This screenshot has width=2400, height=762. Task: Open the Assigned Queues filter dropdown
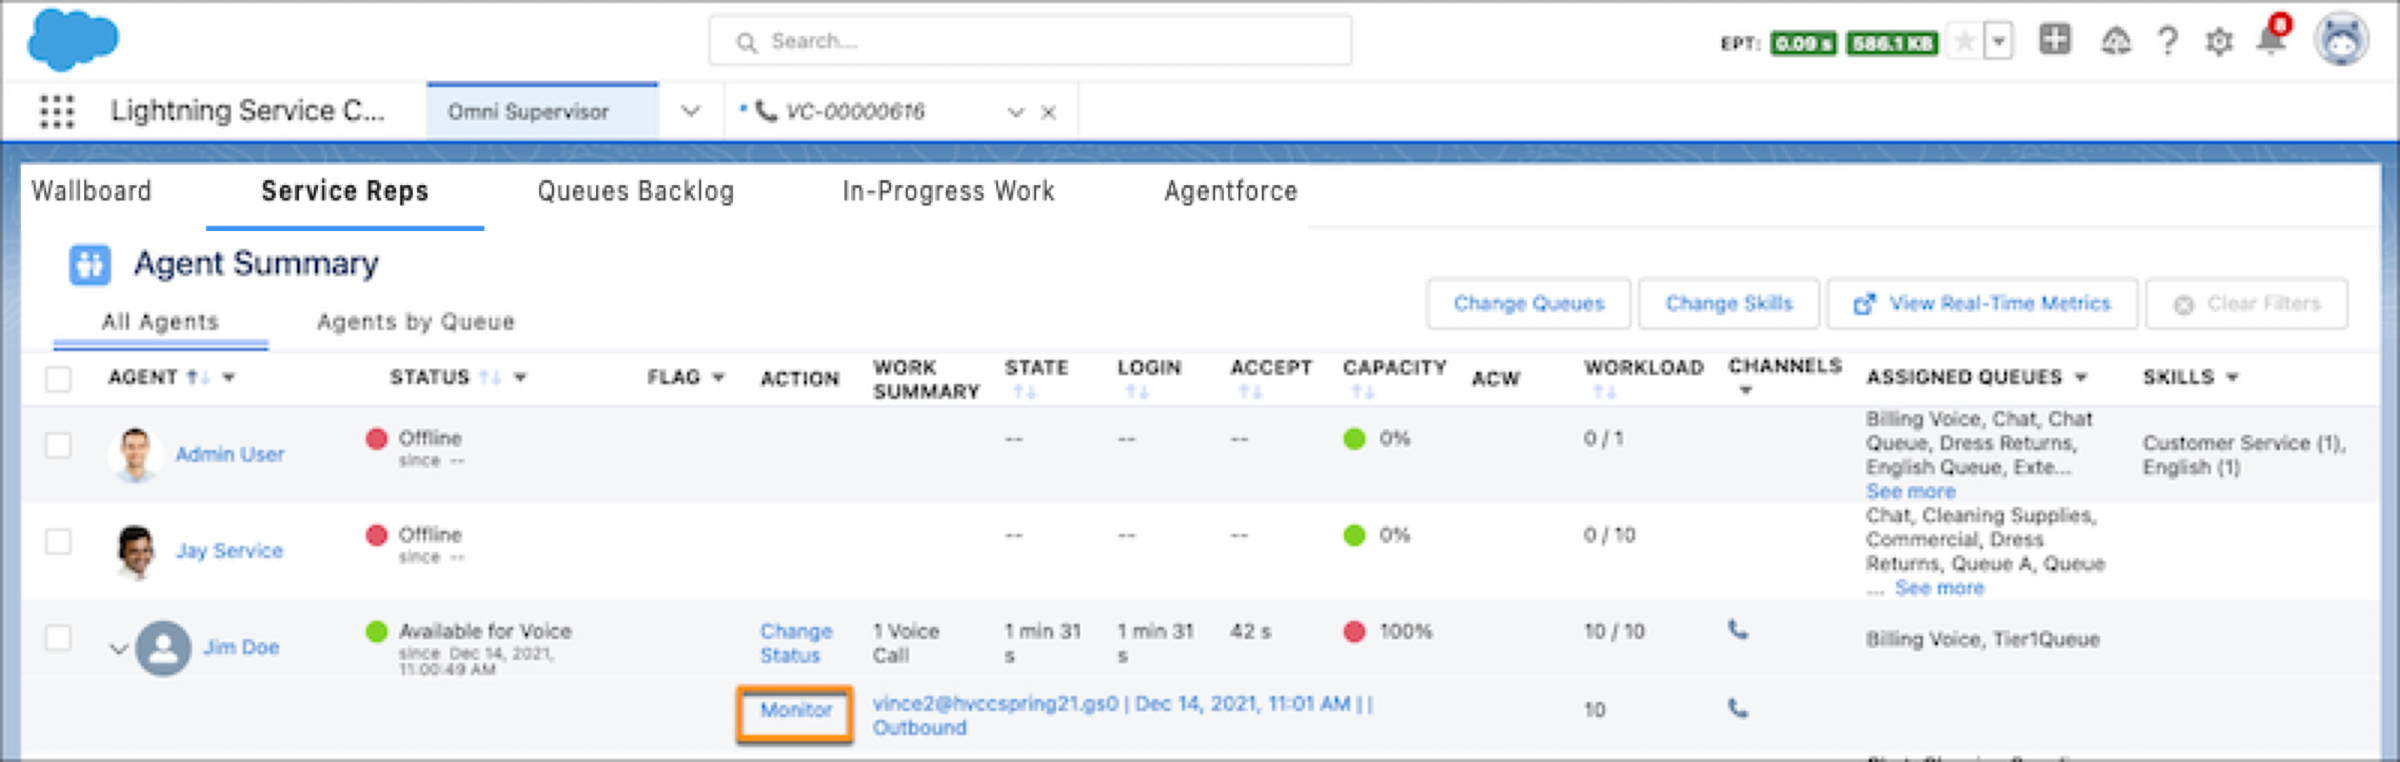coord(2081,378)
